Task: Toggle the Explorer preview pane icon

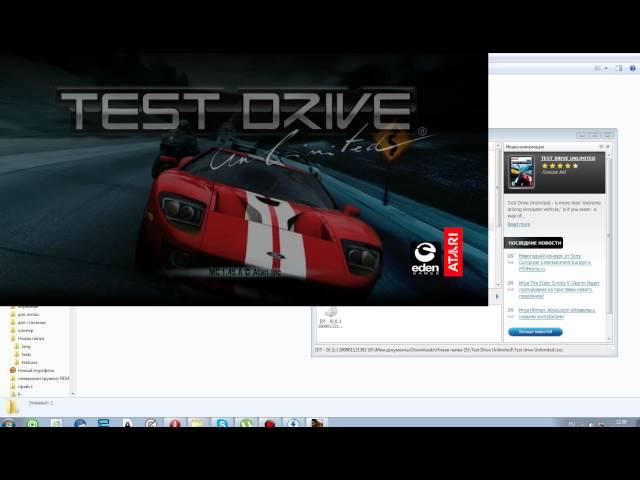Action: pos(619,68)
